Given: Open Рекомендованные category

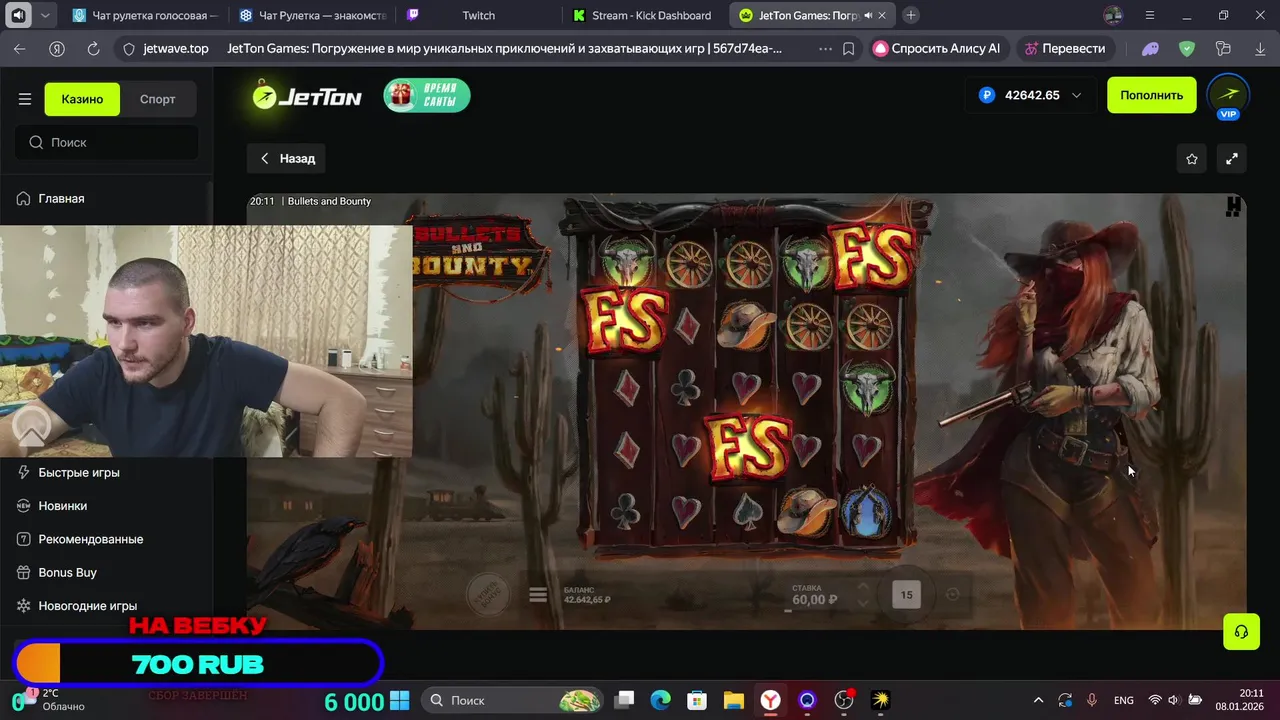Looking at the screenshot, I should [90, 539].
